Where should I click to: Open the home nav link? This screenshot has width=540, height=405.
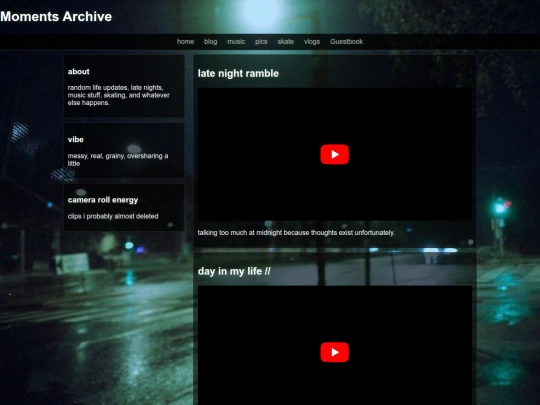tap(185, 42)
